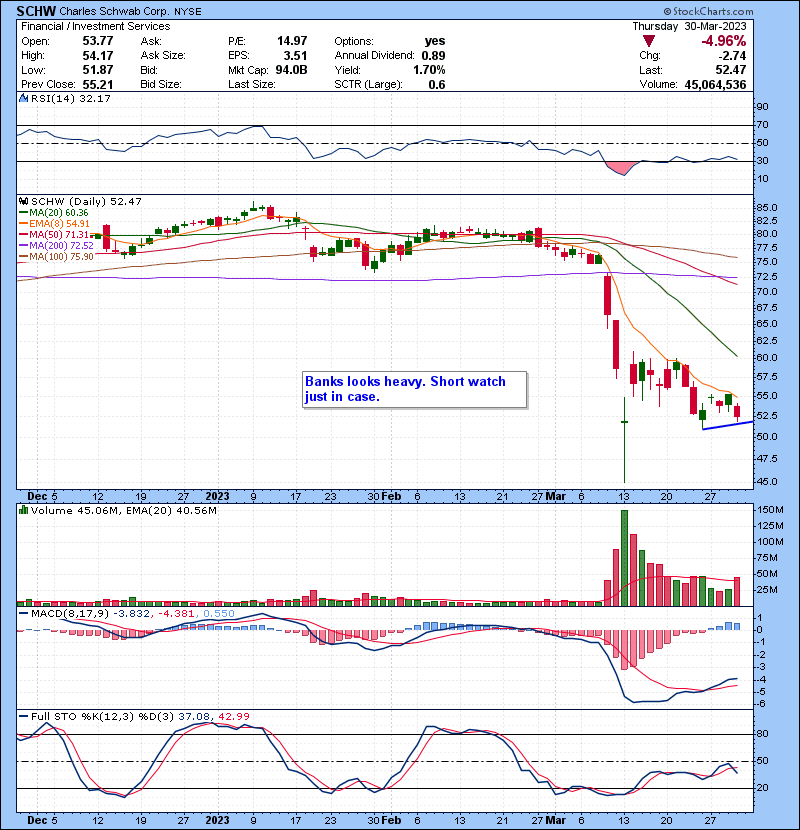Click the Chg value -2.74
The image size is (800, 830).
732,56
